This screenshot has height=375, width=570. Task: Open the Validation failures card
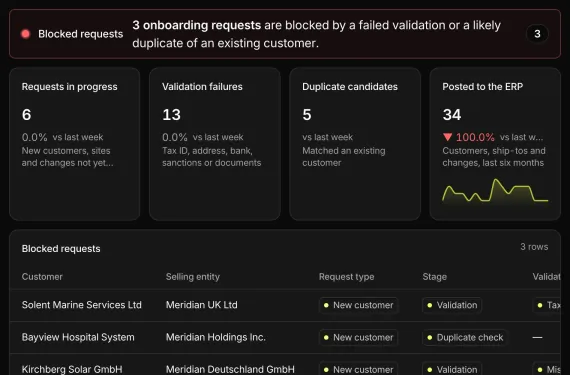[215, 144]
